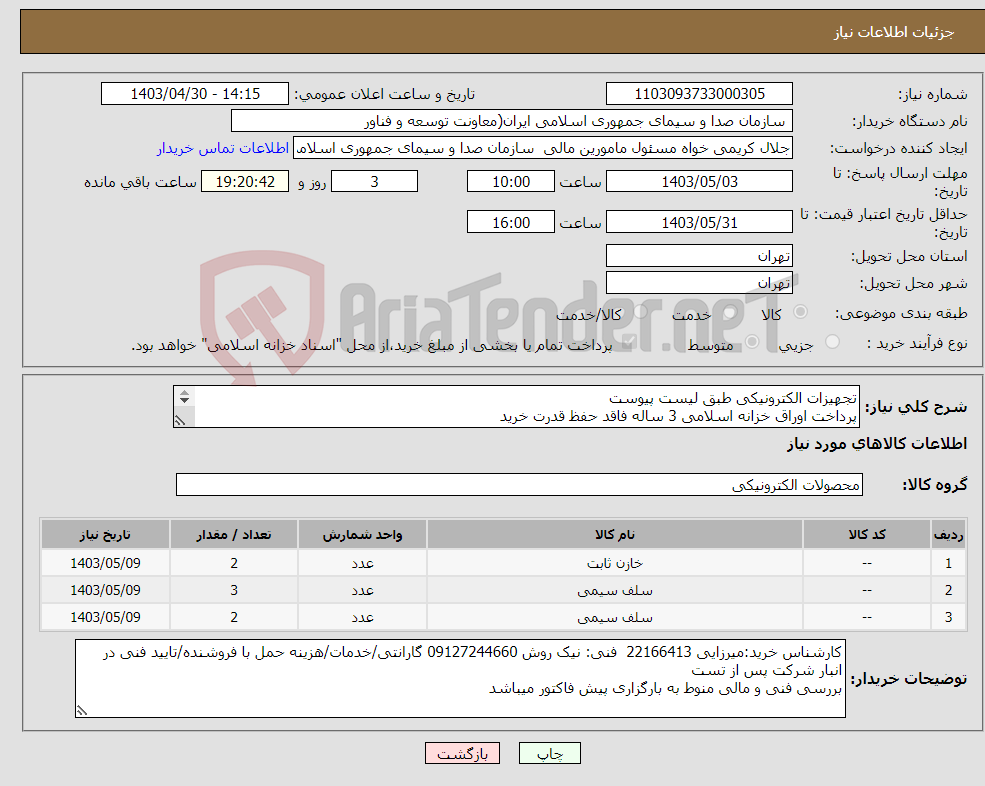Click the response deadline date 1403/05/03
This screenshot has width=985, height=786.
pos(699,182)
